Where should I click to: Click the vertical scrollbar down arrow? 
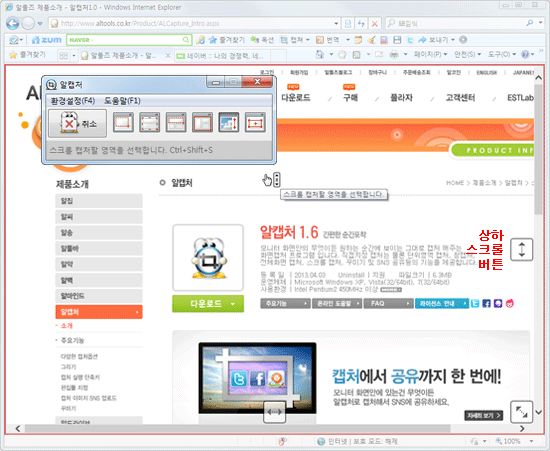point(538,412)
